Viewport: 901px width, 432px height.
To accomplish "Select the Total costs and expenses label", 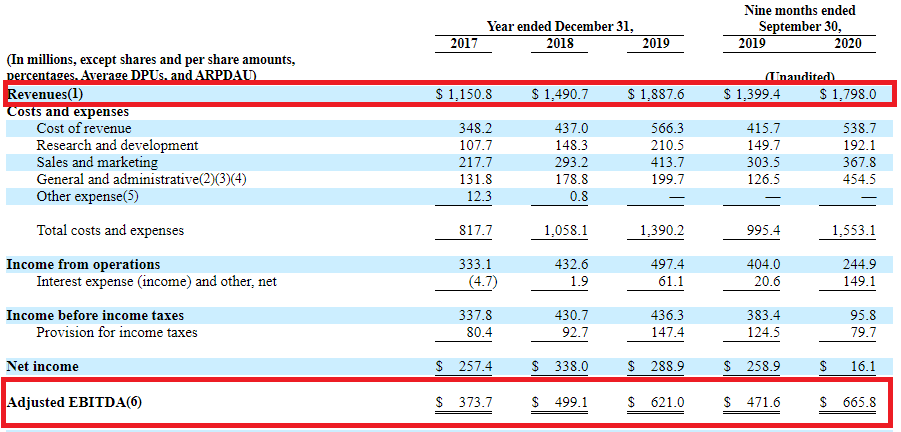I will coord(110,231).
